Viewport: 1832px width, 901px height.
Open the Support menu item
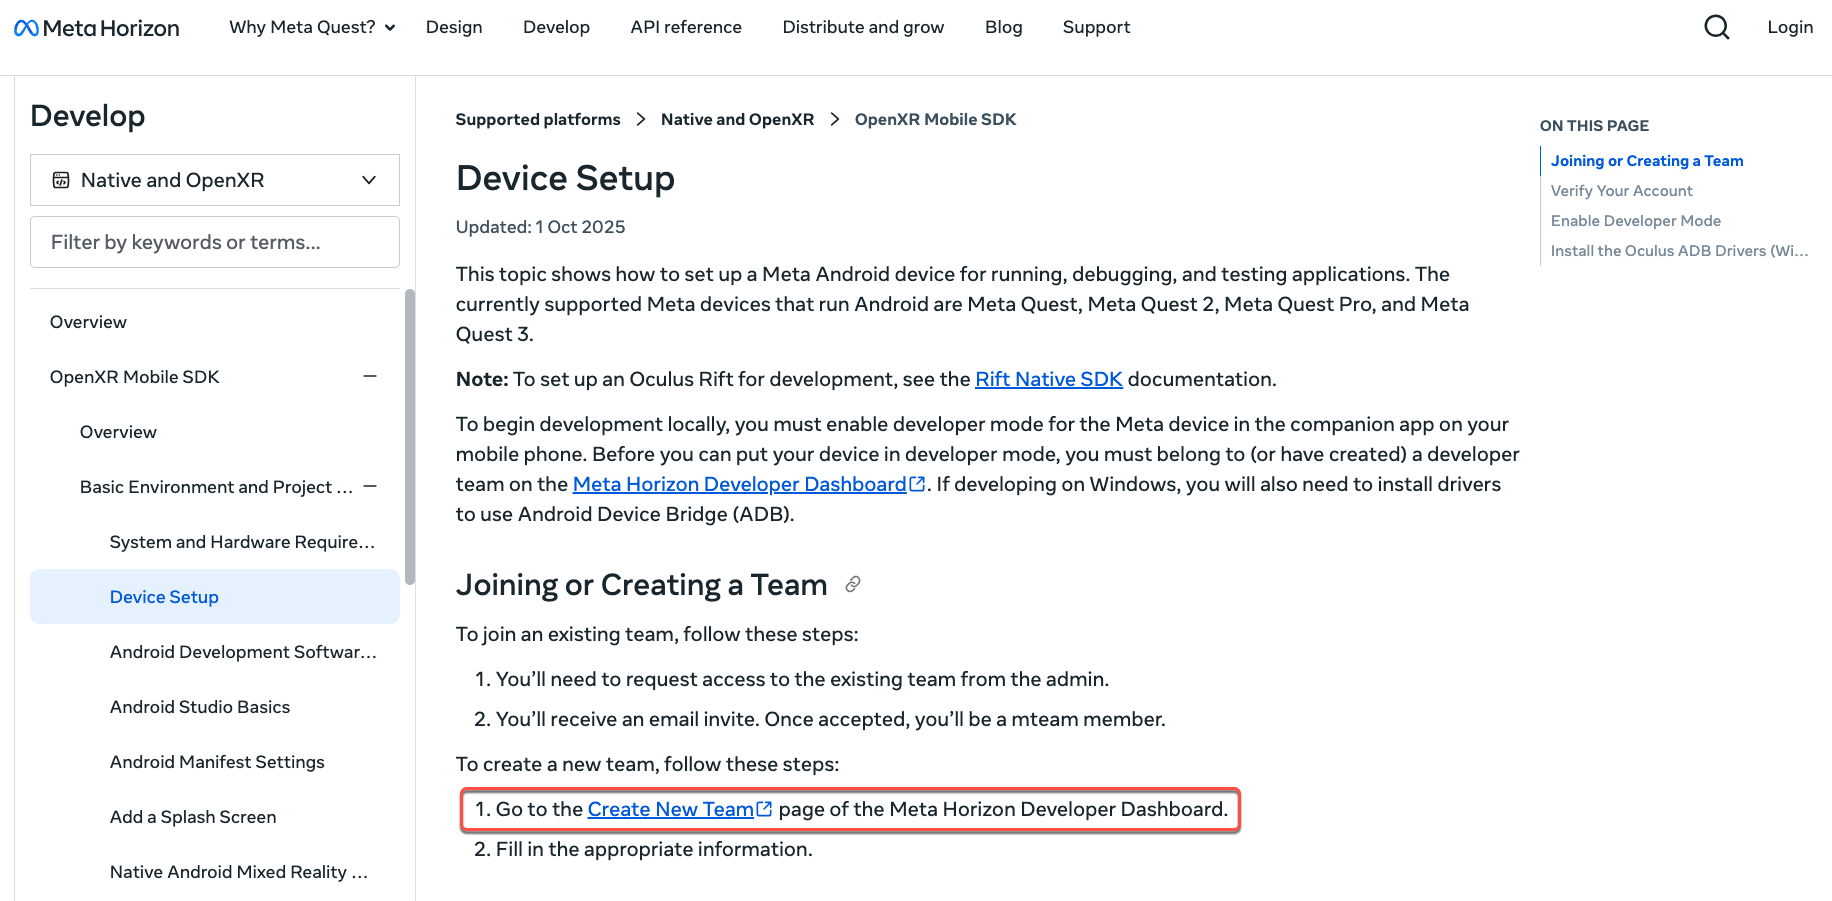[x=1096, y=27]
